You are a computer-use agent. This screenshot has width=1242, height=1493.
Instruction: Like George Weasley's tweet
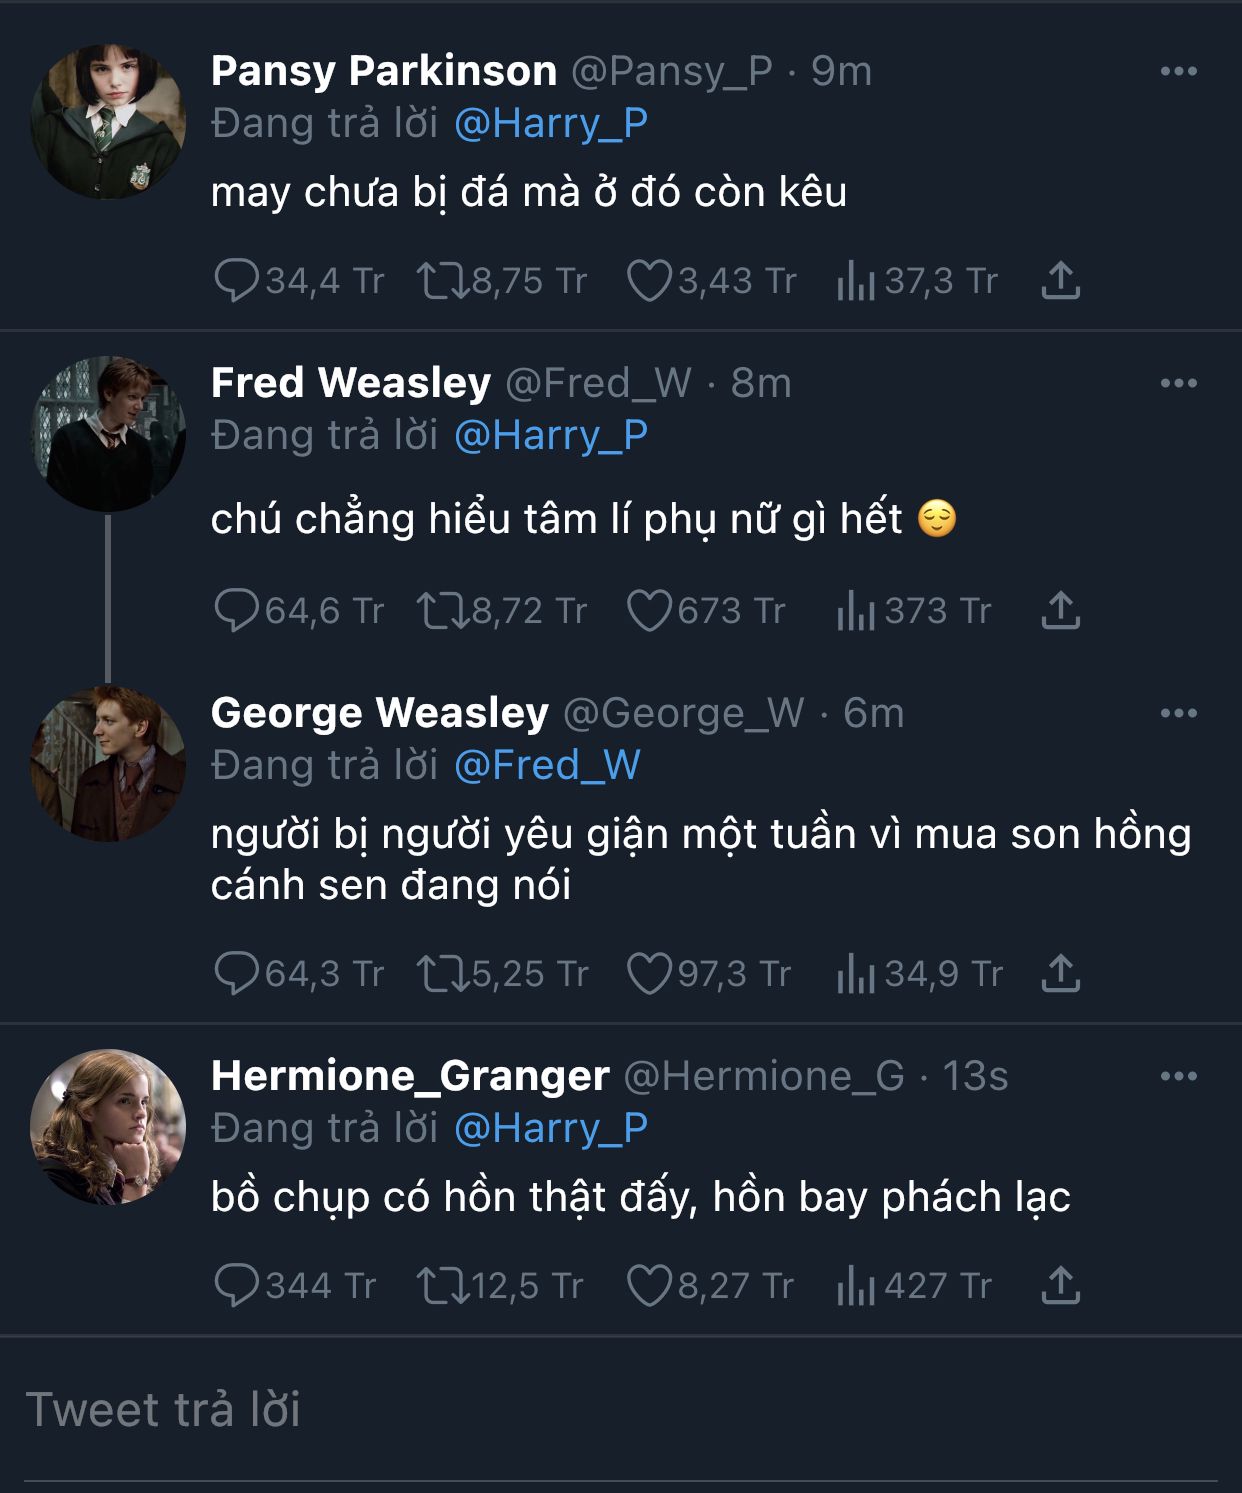649,974
